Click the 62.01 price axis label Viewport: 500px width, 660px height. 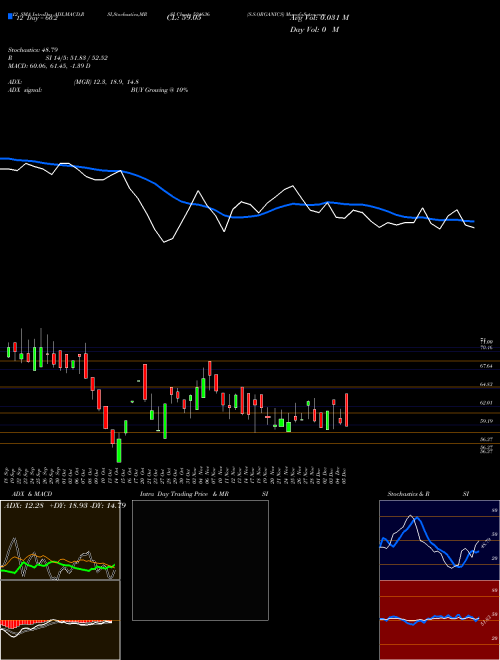tap(486, 403)
